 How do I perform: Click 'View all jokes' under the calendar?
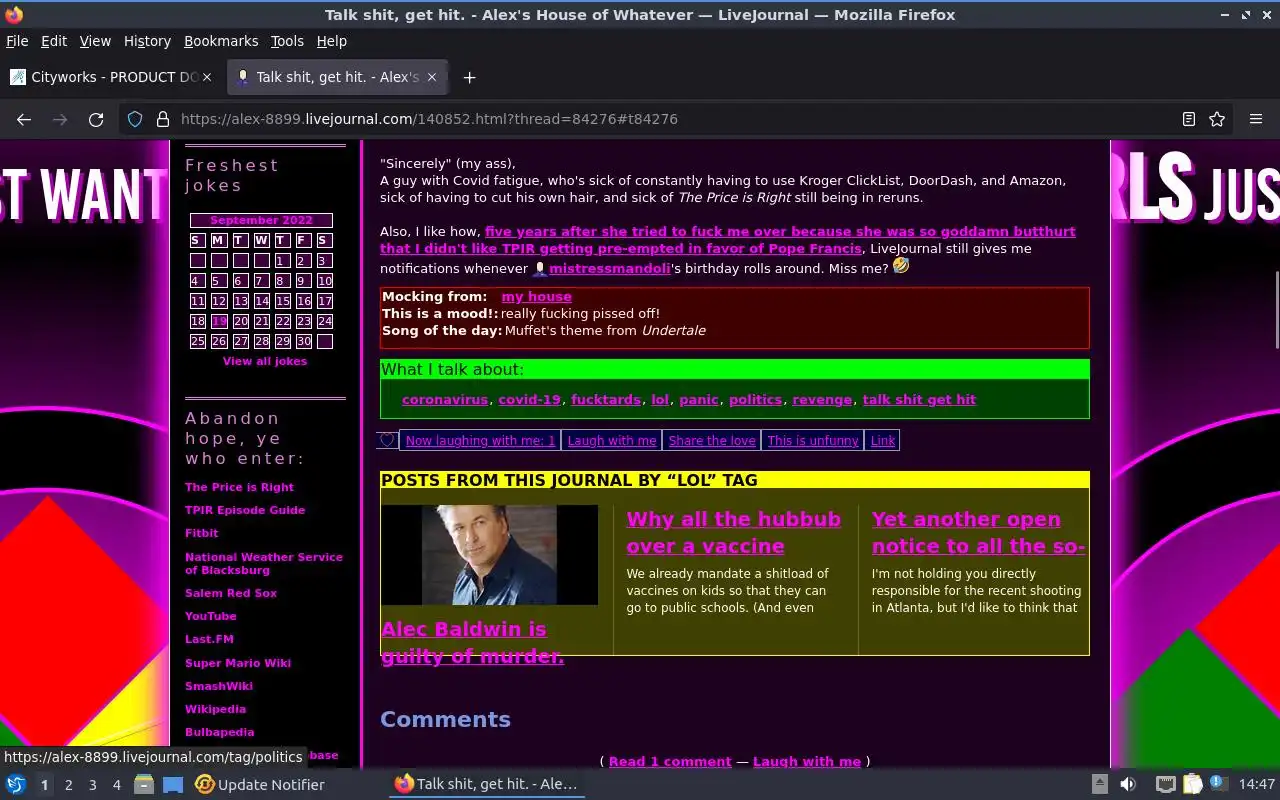(x=265, y=361)
